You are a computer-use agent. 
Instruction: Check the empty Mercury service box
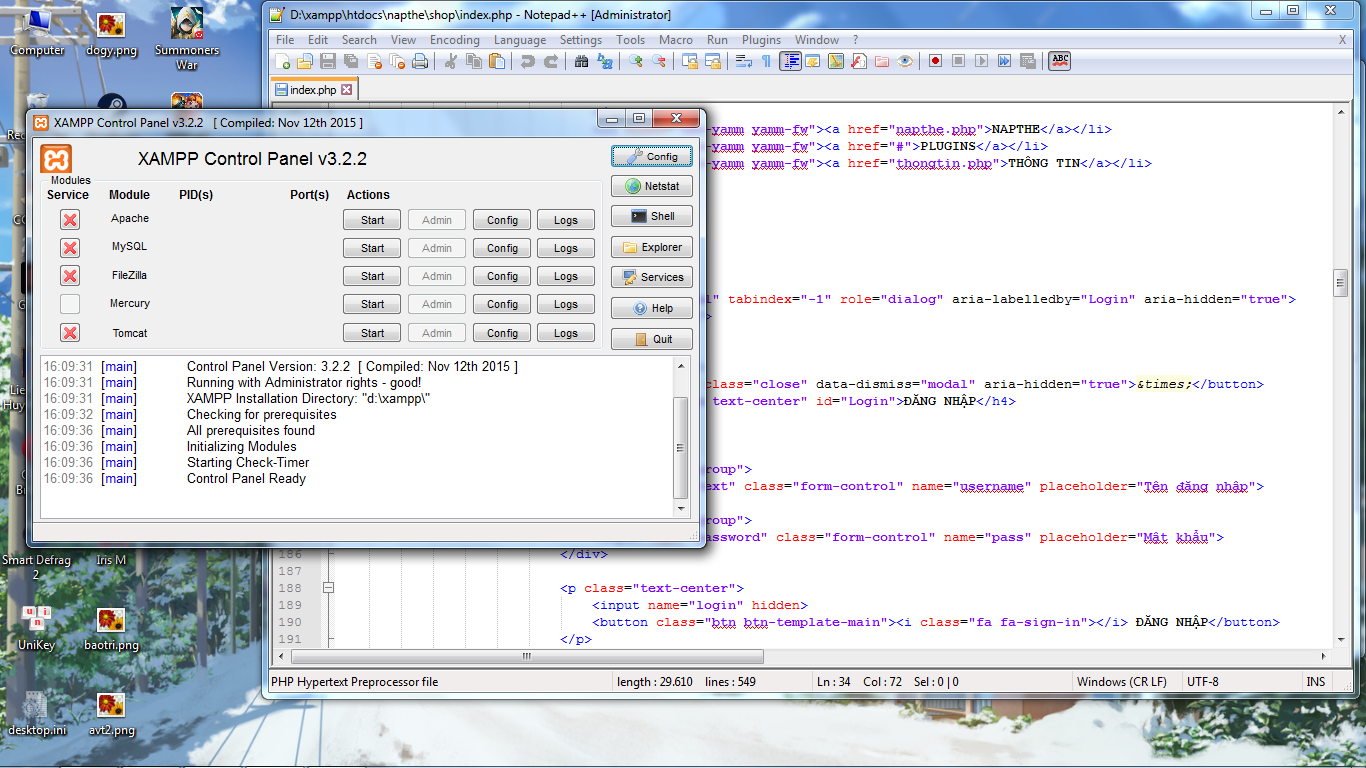70,304
